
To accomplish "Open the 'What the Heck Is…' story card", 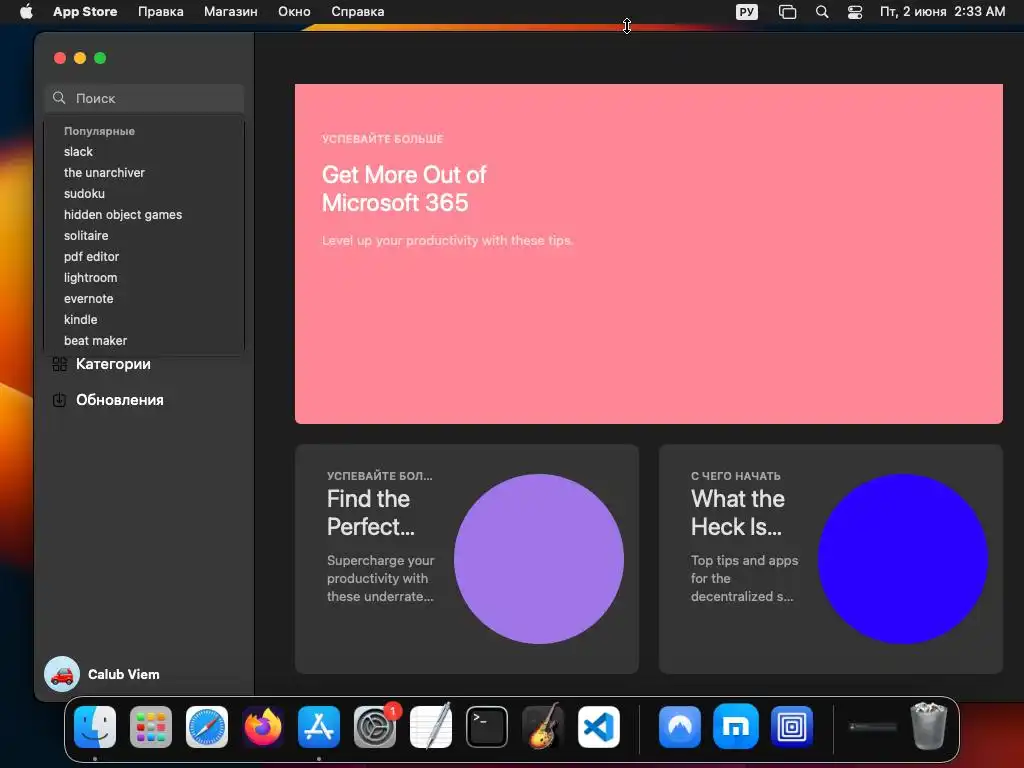I will [x=831, y=559].
